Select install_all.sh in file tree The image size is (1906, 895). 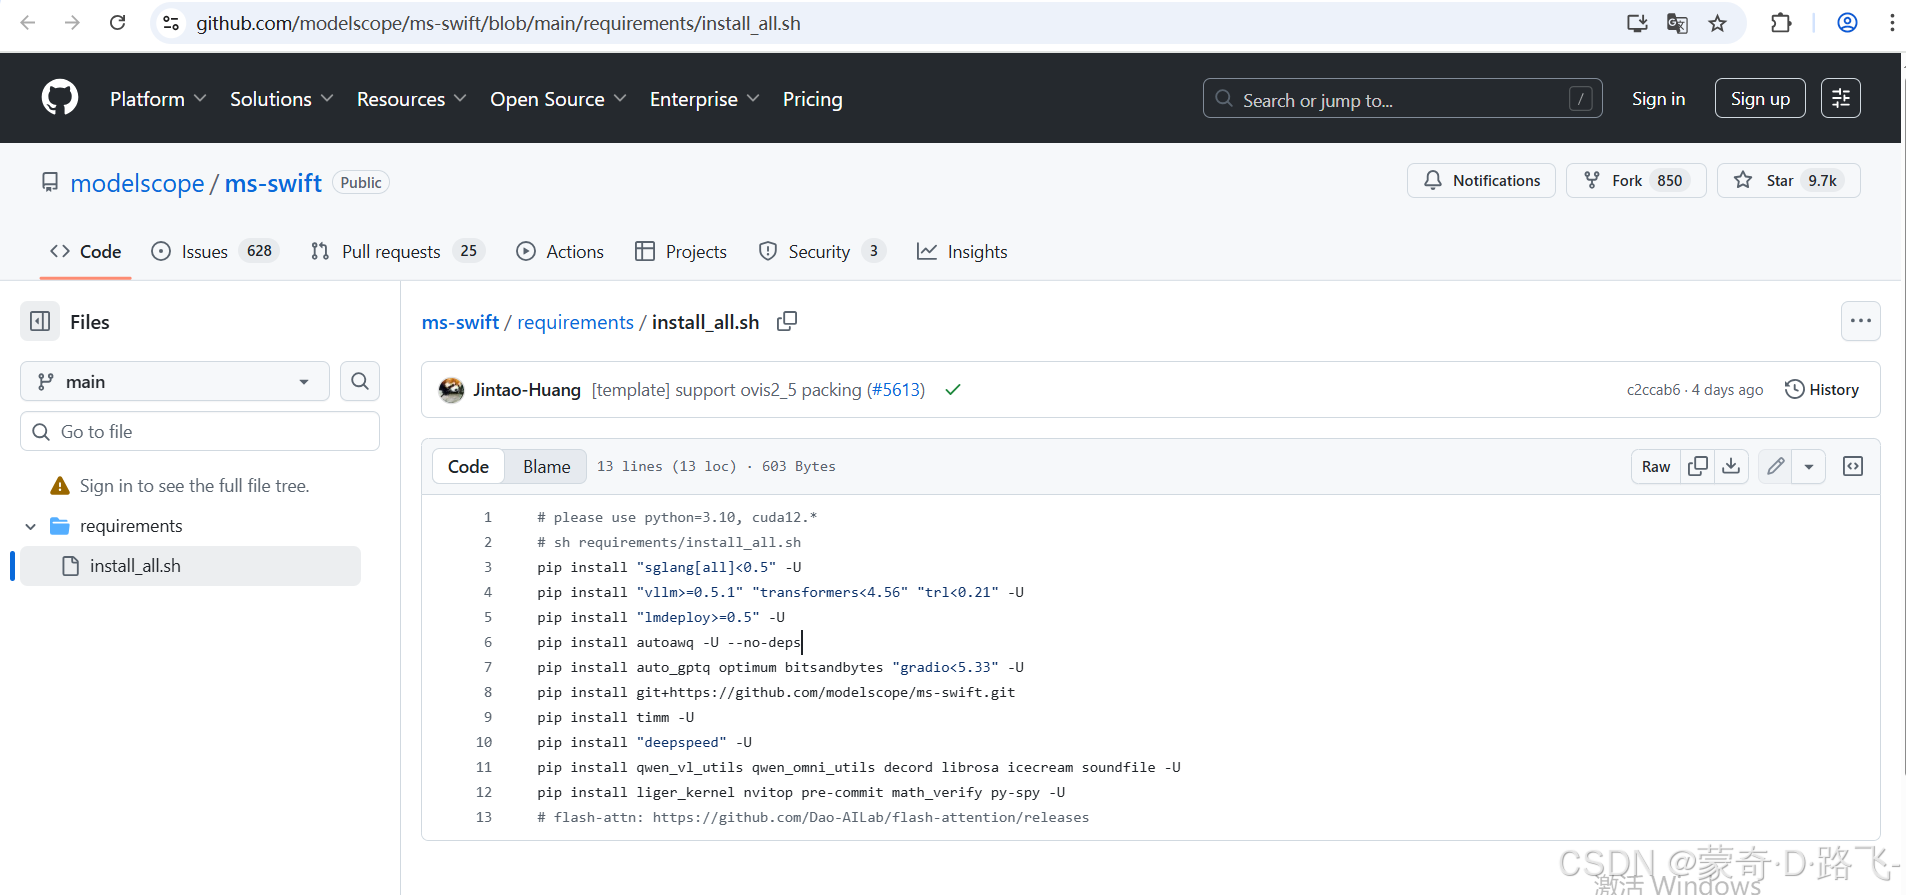coord(190,566)
